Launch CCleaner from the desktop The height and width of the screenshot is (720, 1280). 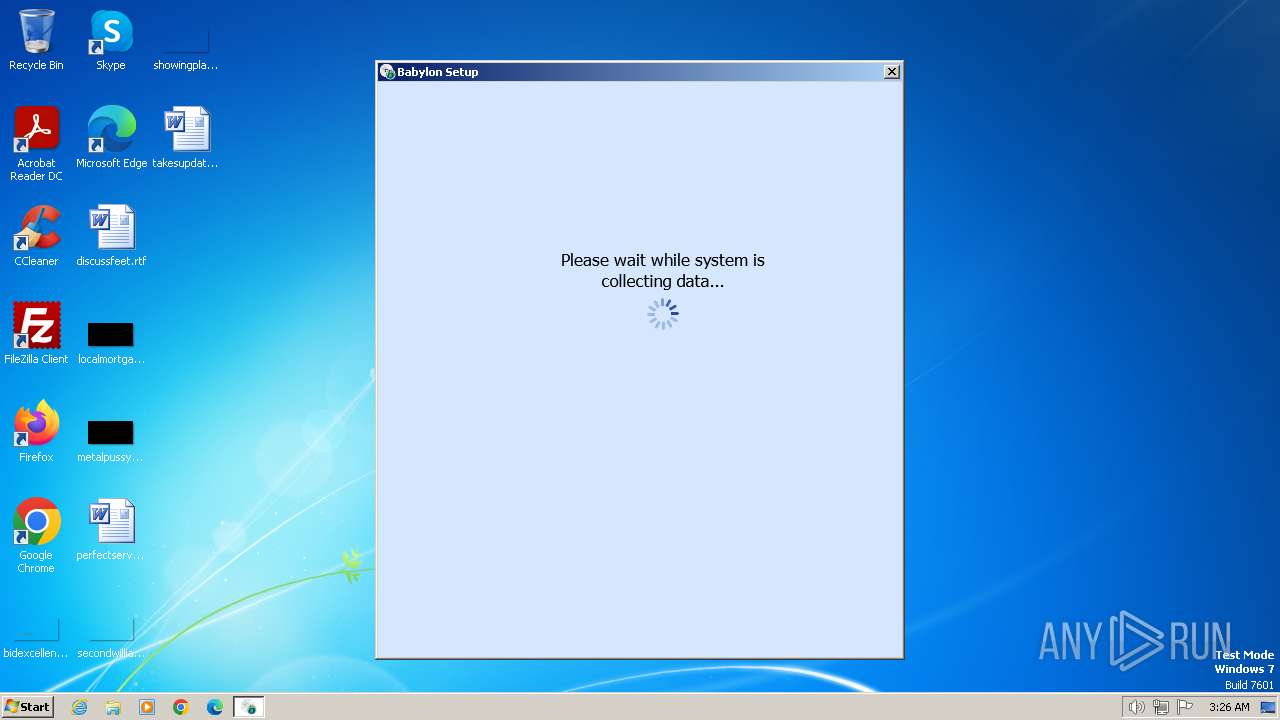pos(36,235)
